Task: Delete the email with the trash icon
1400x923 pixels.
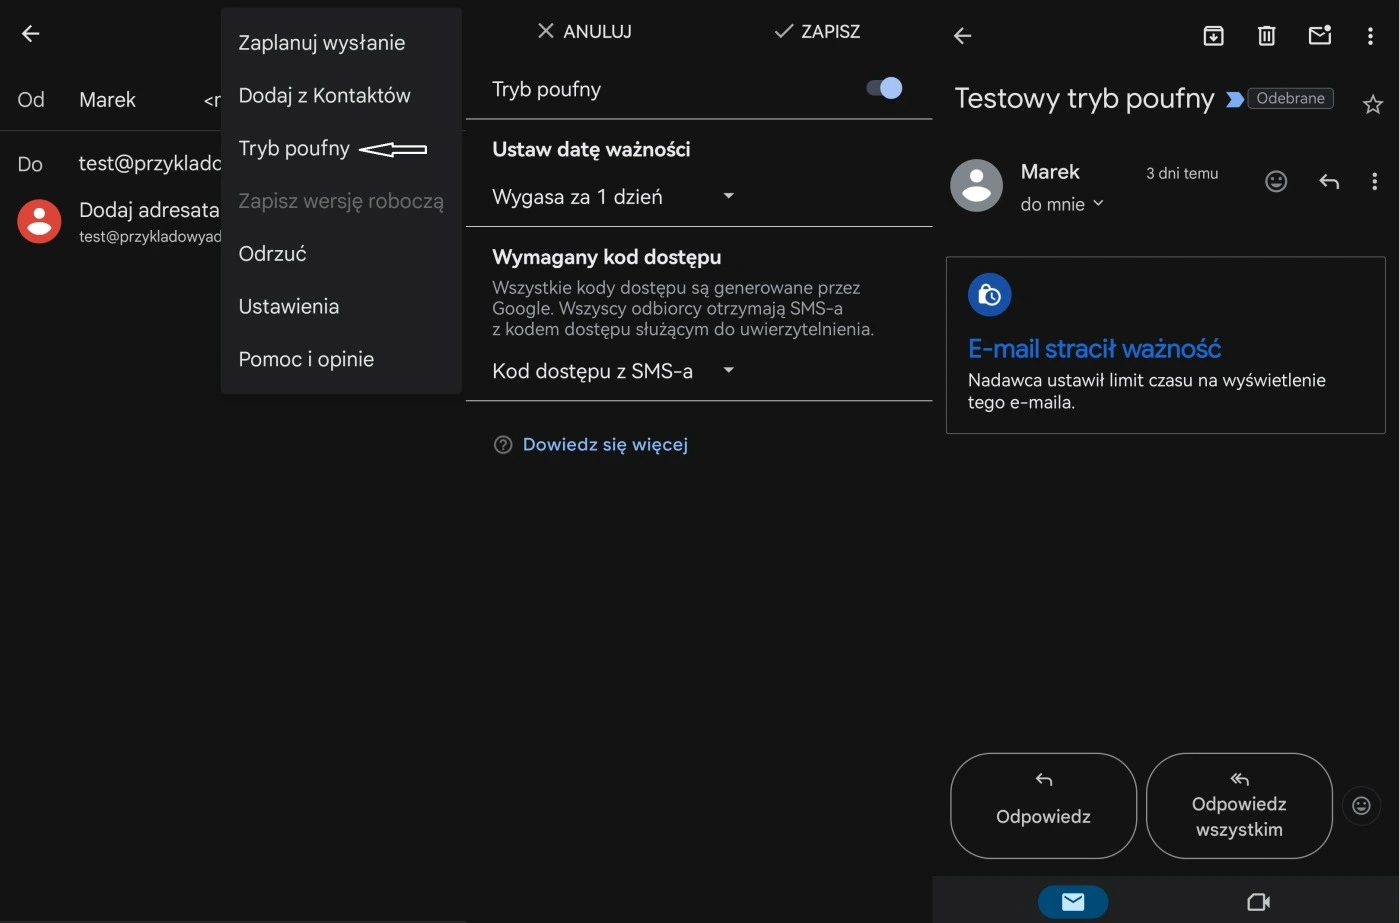Action: pyautogui.click(x=1266, y=35)
